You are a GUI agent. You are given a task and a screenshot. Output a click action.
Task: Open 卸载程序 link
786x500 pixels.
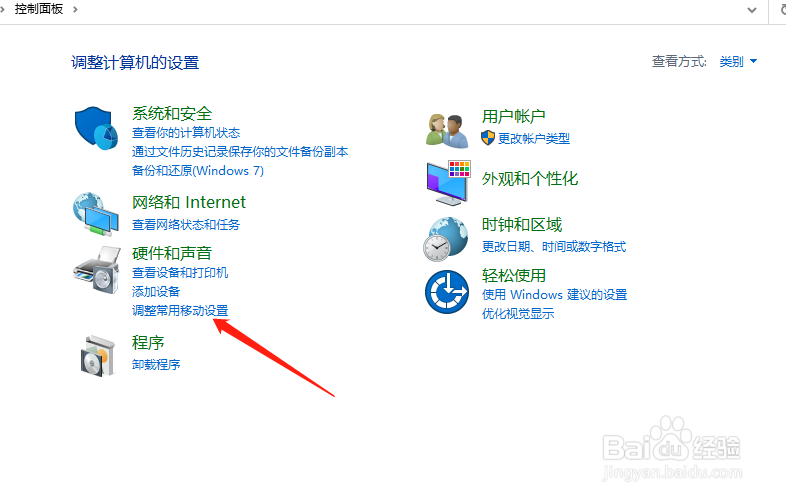click(x=156, y=365)
